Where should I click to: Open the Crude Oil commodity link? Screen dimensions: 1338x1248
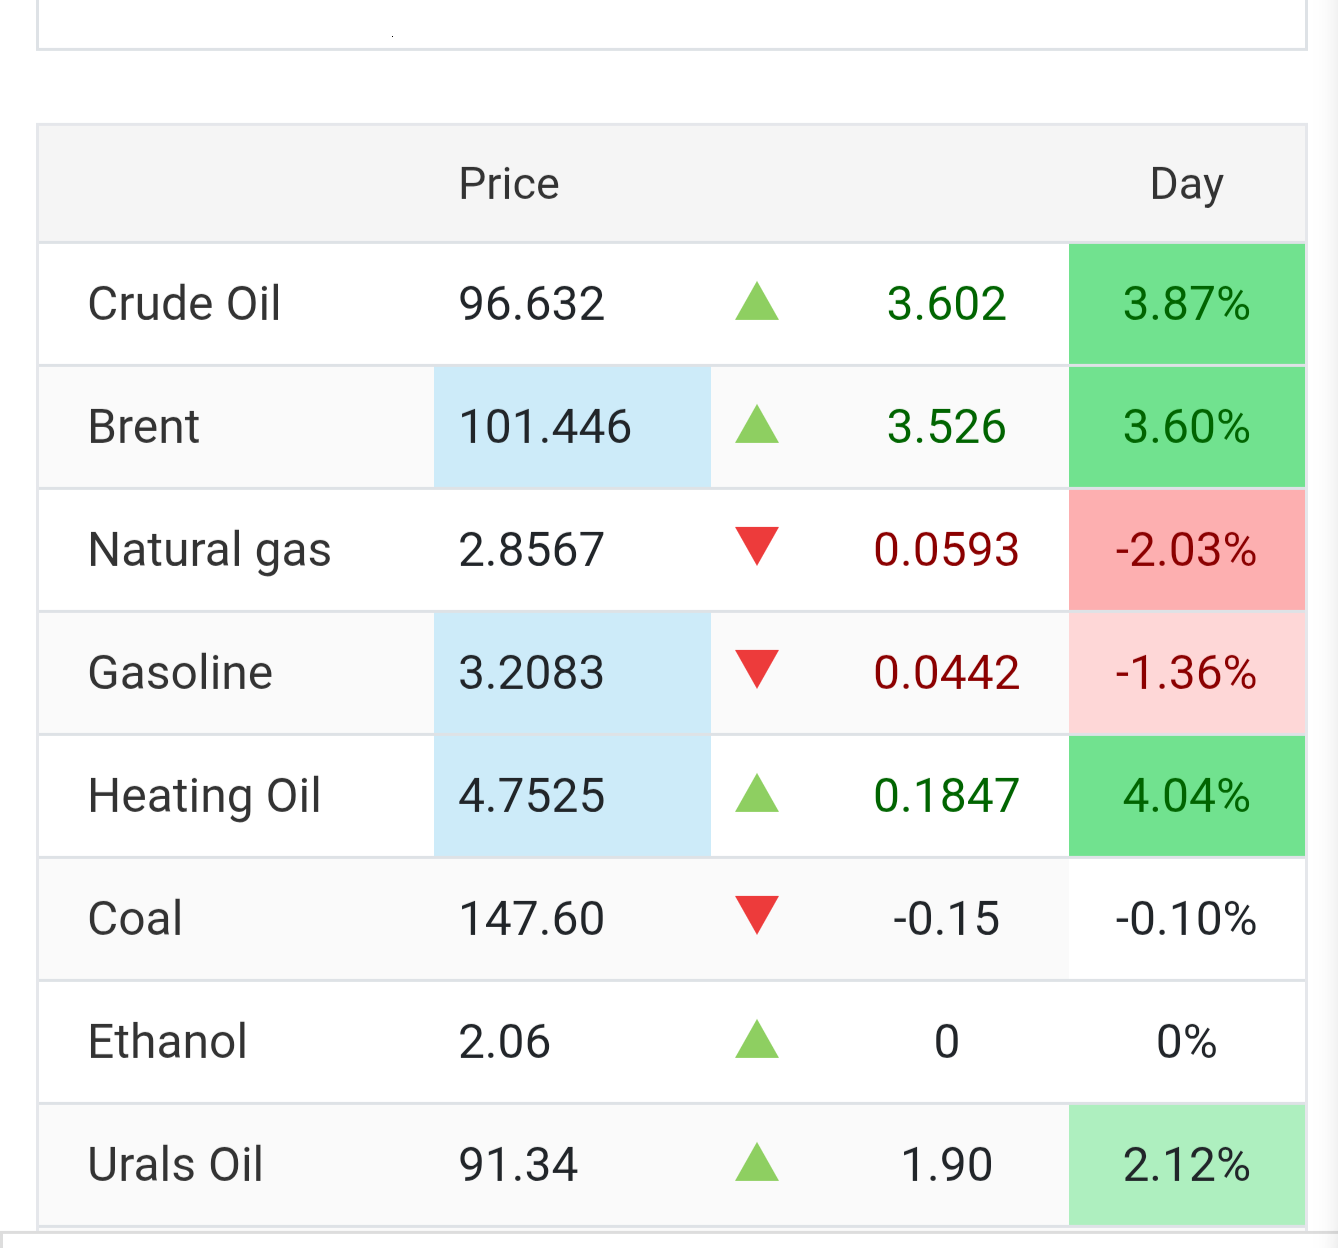coord(184,304)
